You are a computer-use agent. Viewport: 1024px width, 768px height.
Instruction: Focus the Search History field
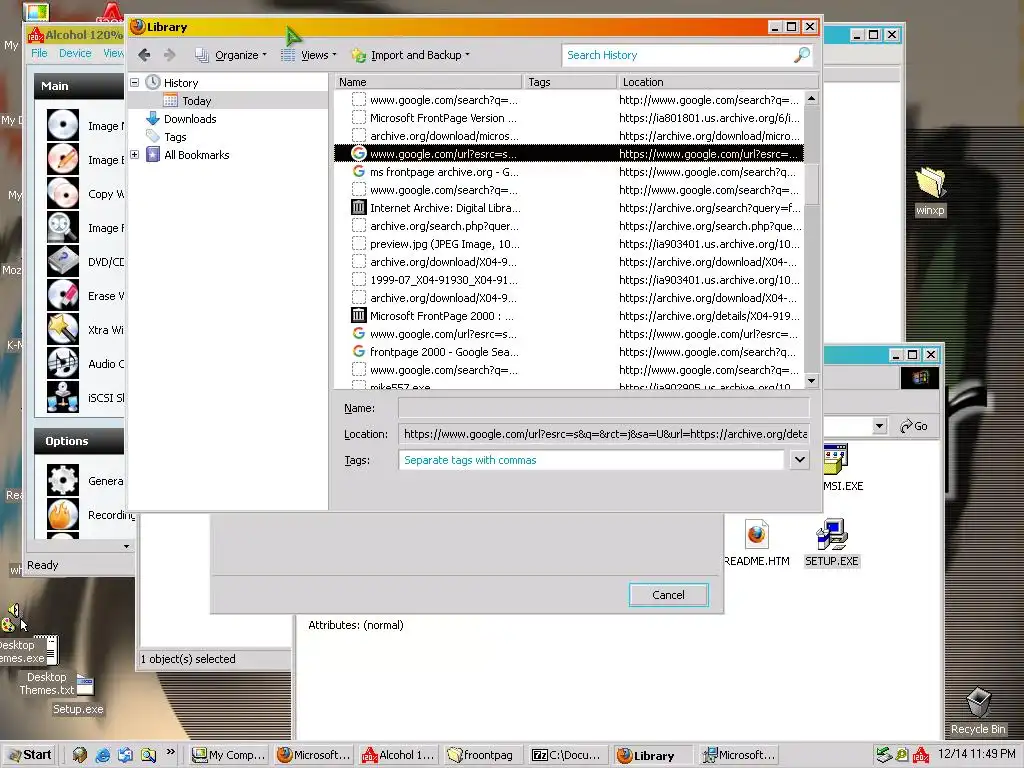click(x=677, y=55)
